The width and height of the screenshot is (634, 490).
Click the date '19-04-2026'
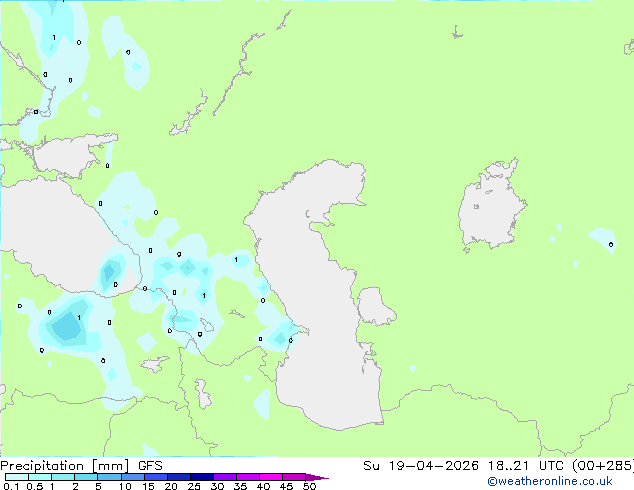point(434,466)
